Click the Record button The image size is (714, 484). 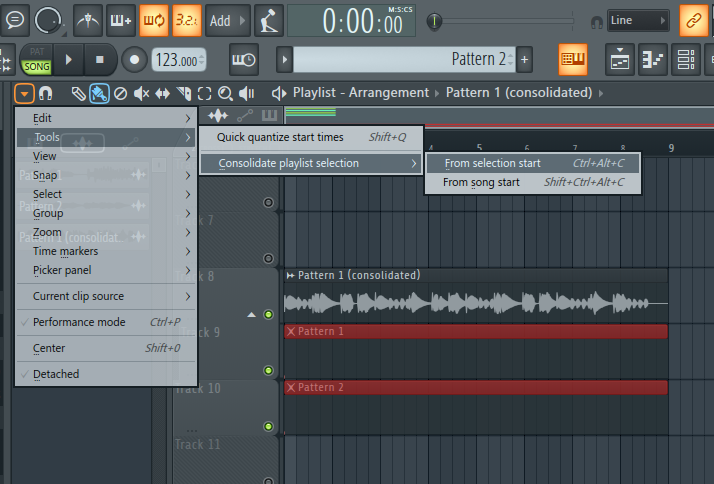pyautogui.click(x=134, y=60)
